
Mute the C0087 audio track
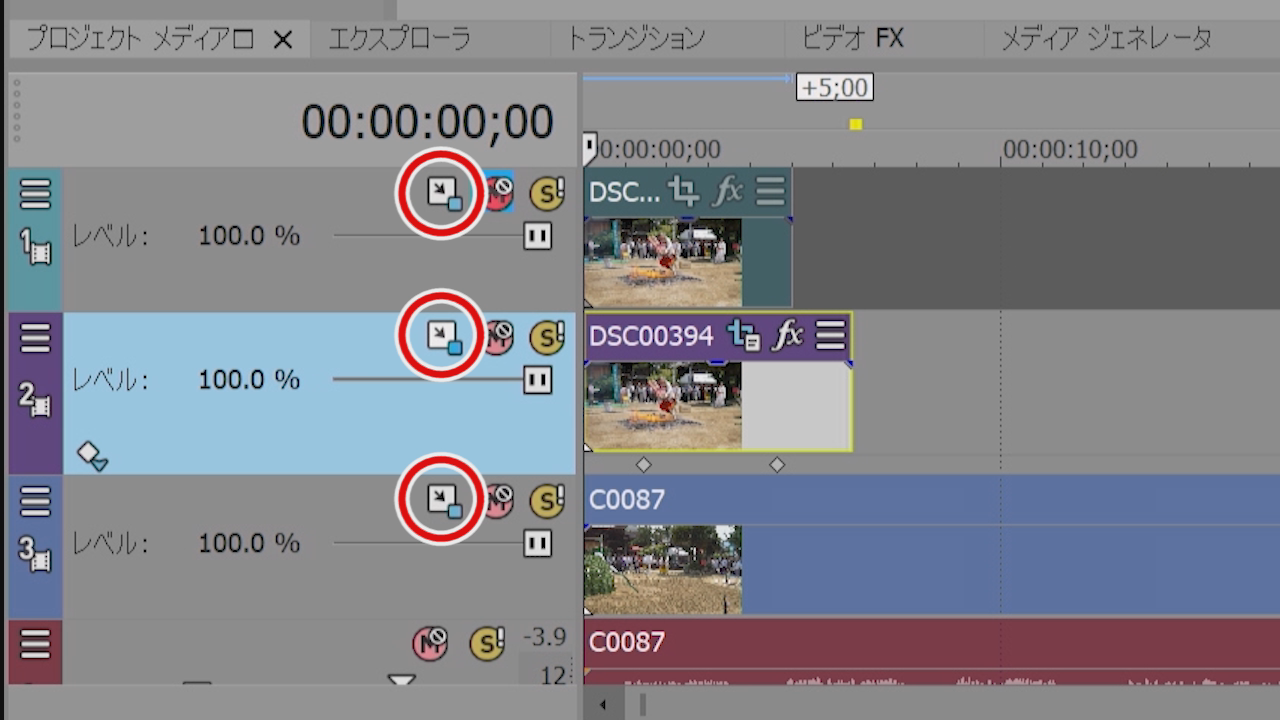pos(430,642)
